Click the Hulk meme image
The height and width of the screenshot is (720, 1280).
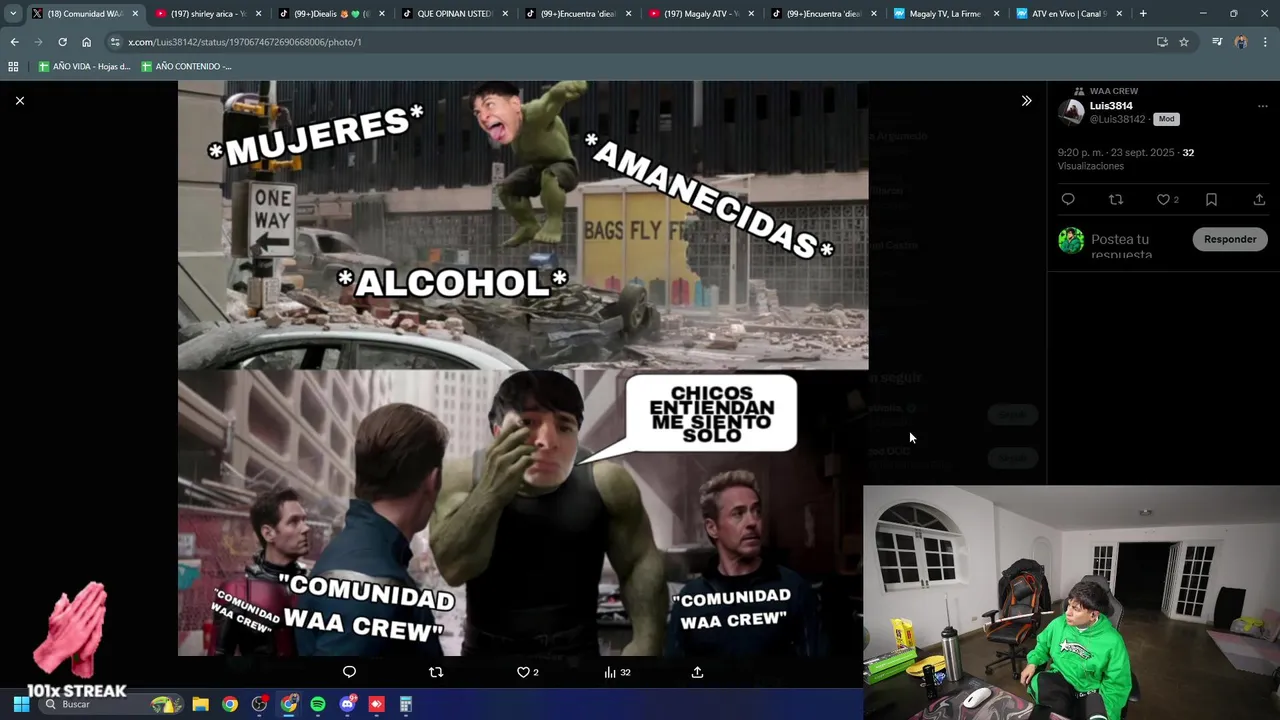(x=523, y=368)
